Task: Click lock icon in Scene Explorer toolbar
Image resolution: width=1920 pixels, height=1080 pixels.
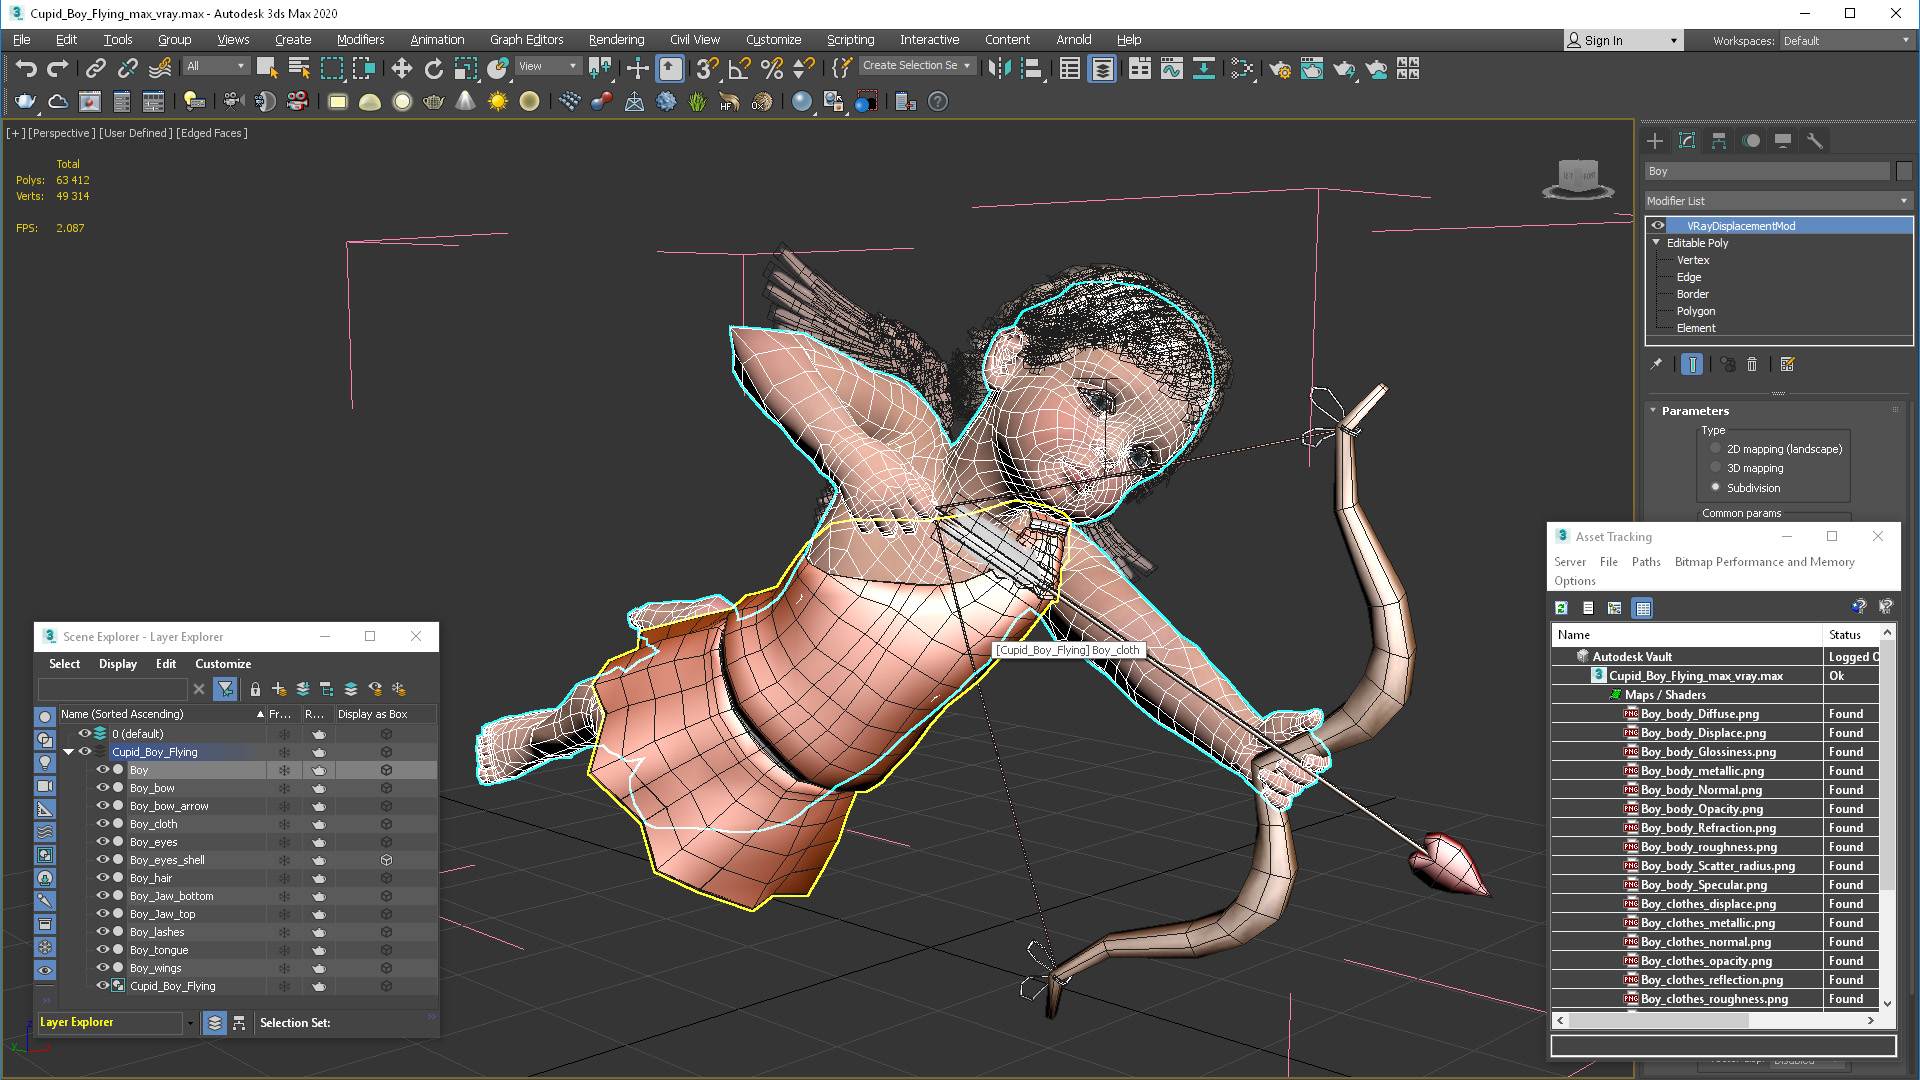Action: (x=255, y=689)
